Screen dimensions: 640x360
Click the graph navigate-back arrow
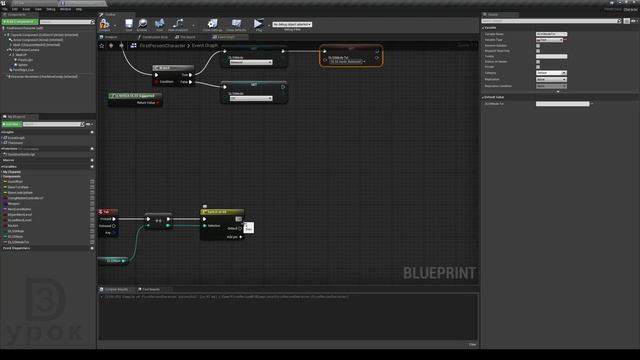click(111, 46)
